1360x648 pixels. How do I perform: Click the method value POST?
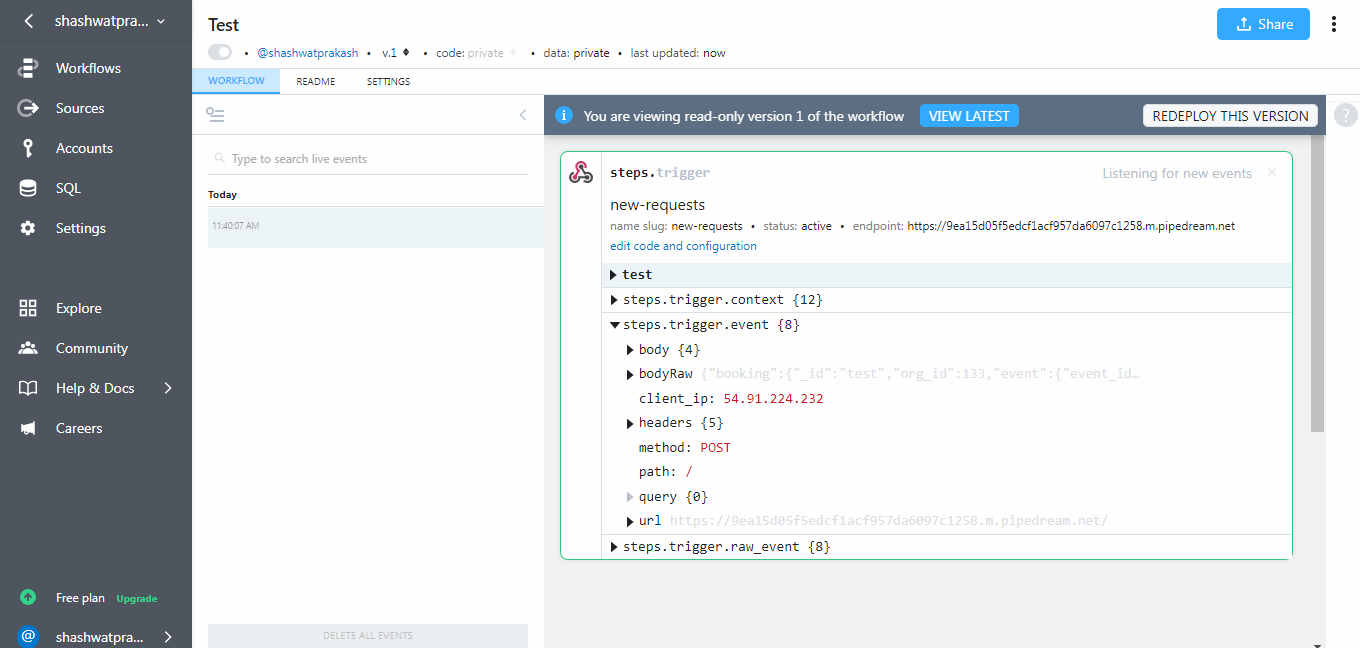(x=715, y=448)
